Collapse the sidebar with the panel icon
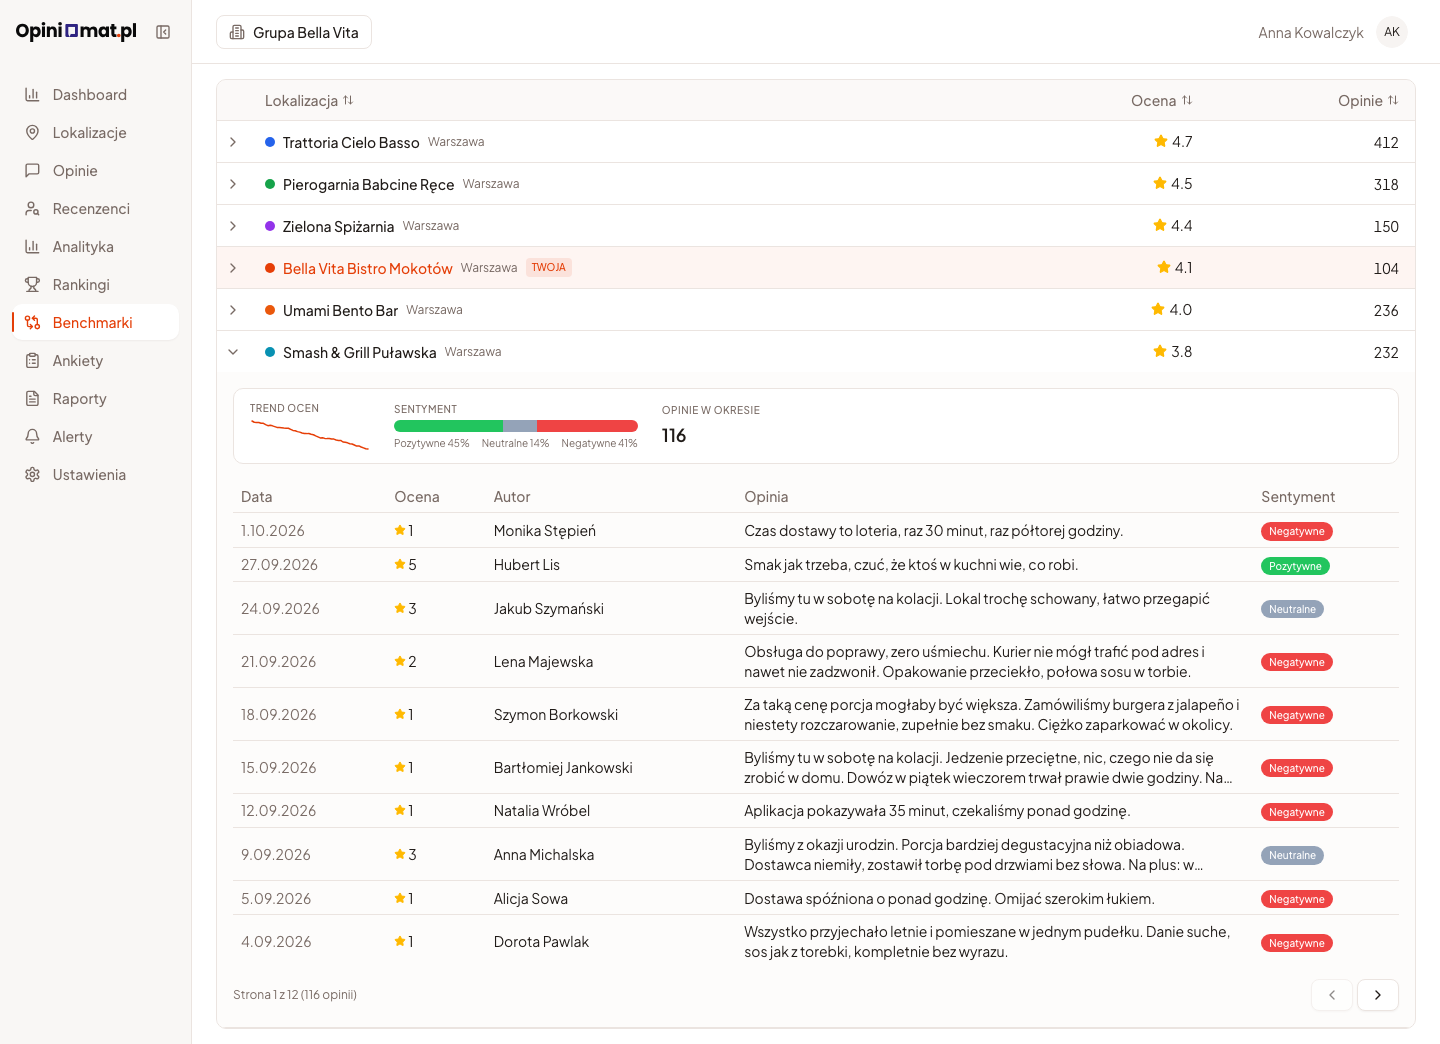 (x=163, y=32)
